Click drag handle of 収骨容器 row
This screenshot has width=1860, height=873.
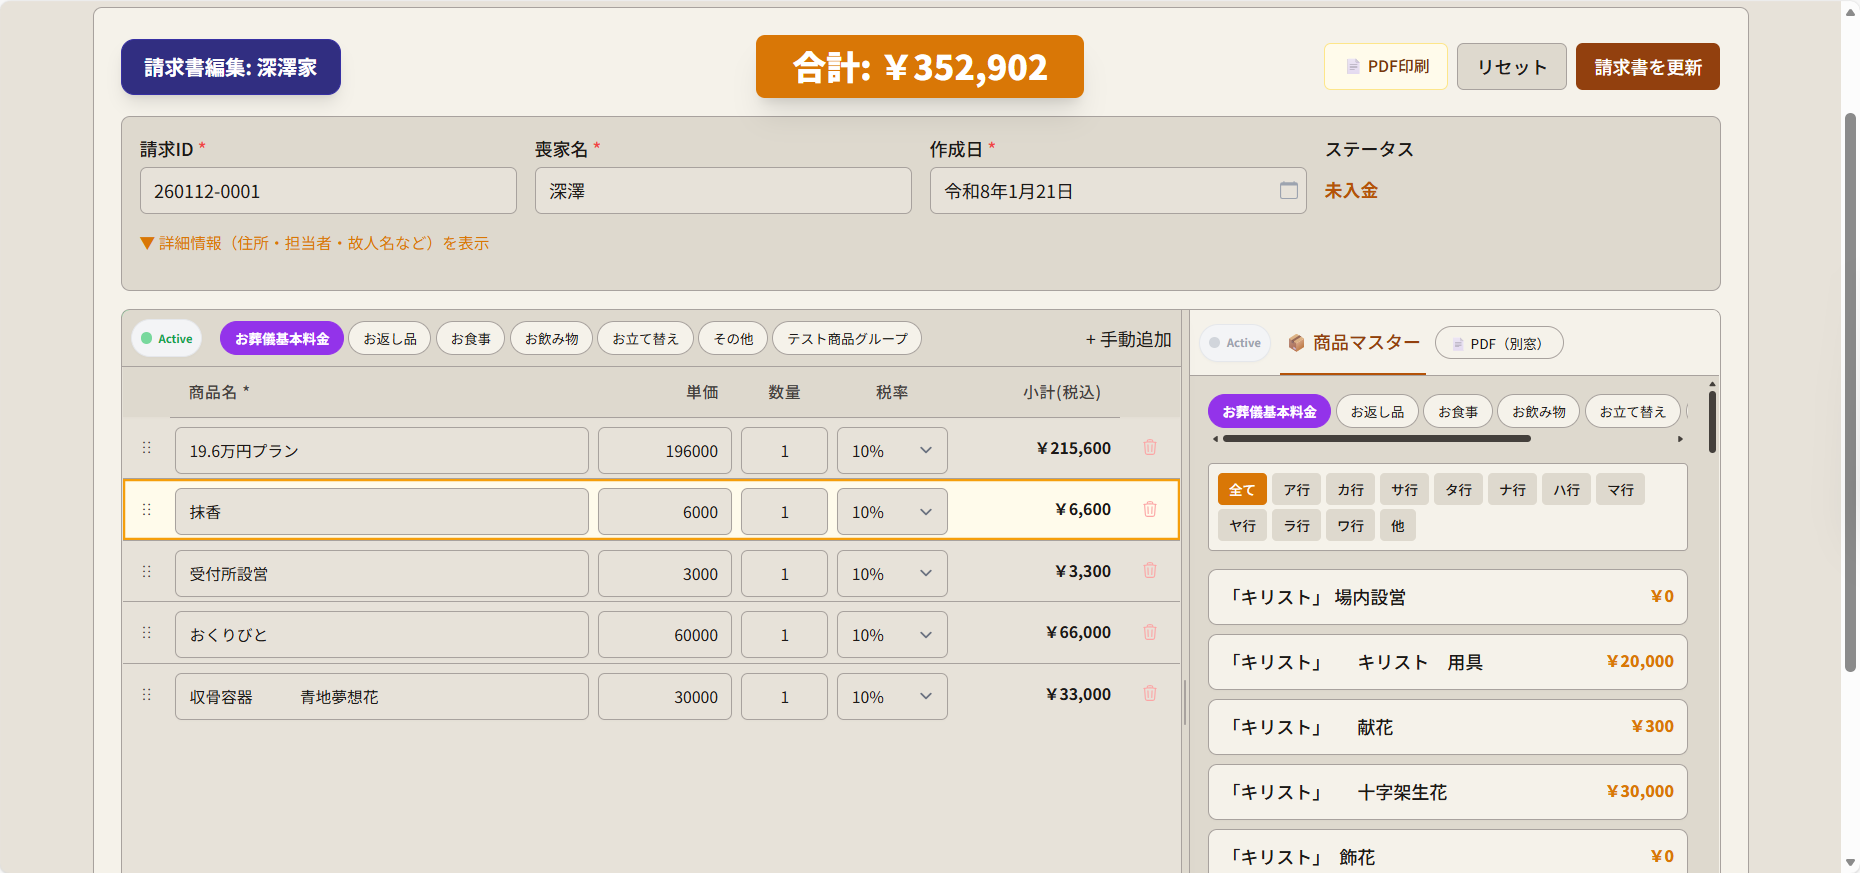147,695
